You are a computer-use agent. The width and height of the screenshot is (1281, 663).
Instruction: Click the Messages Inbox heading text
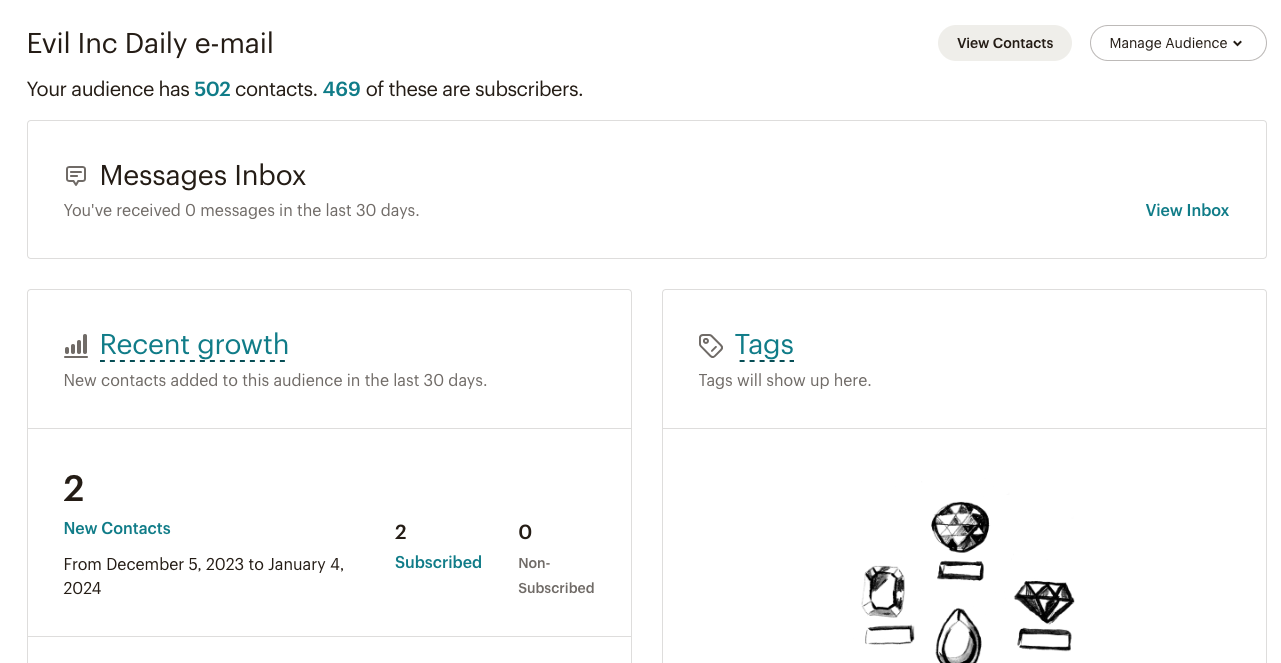tap(203, 176)
